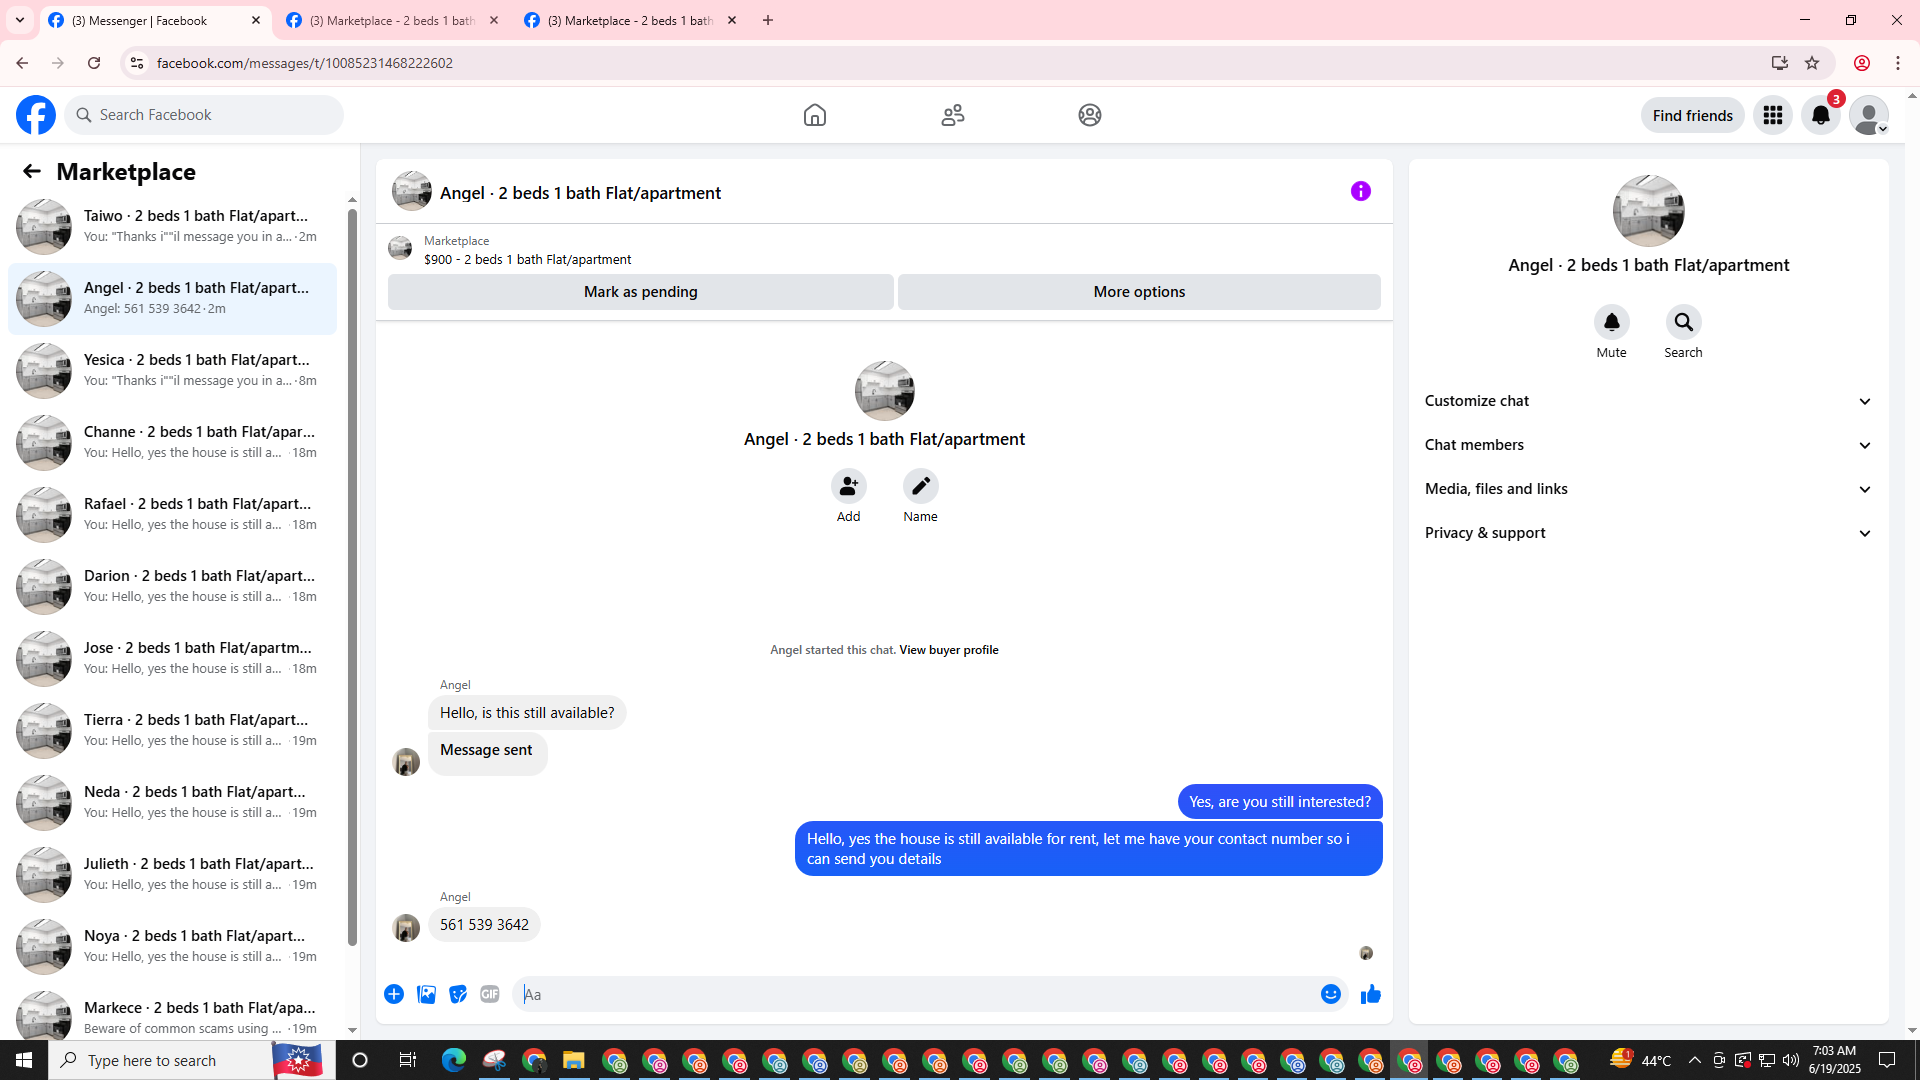Image resolution: width=1920 pixels, height=1080 pixels.
Task: Open Windows Task View
Action: point(407,1060)
